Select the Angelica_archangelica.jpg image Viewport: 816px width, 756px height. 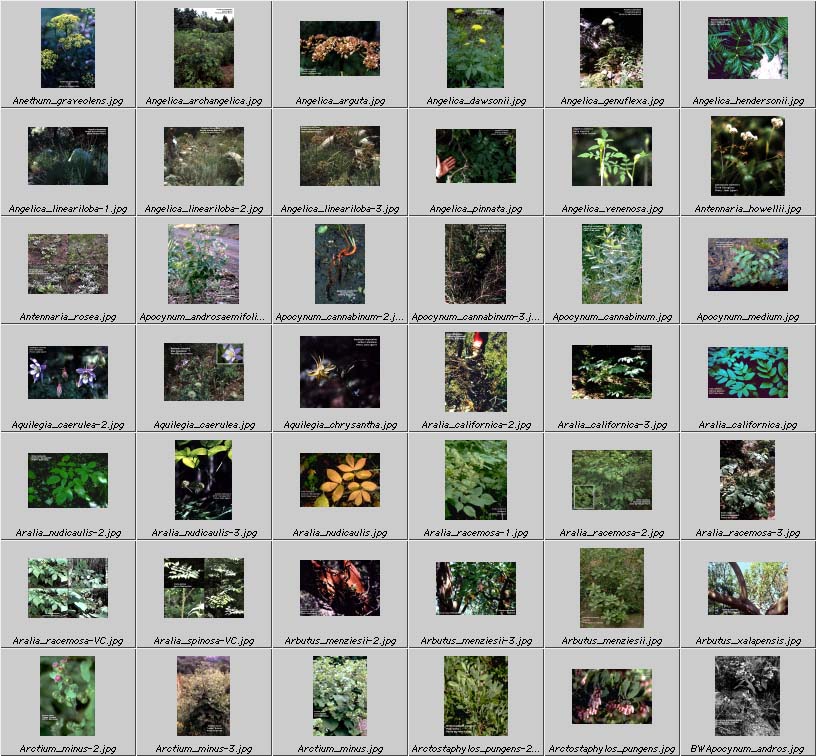tap(203, 48)
